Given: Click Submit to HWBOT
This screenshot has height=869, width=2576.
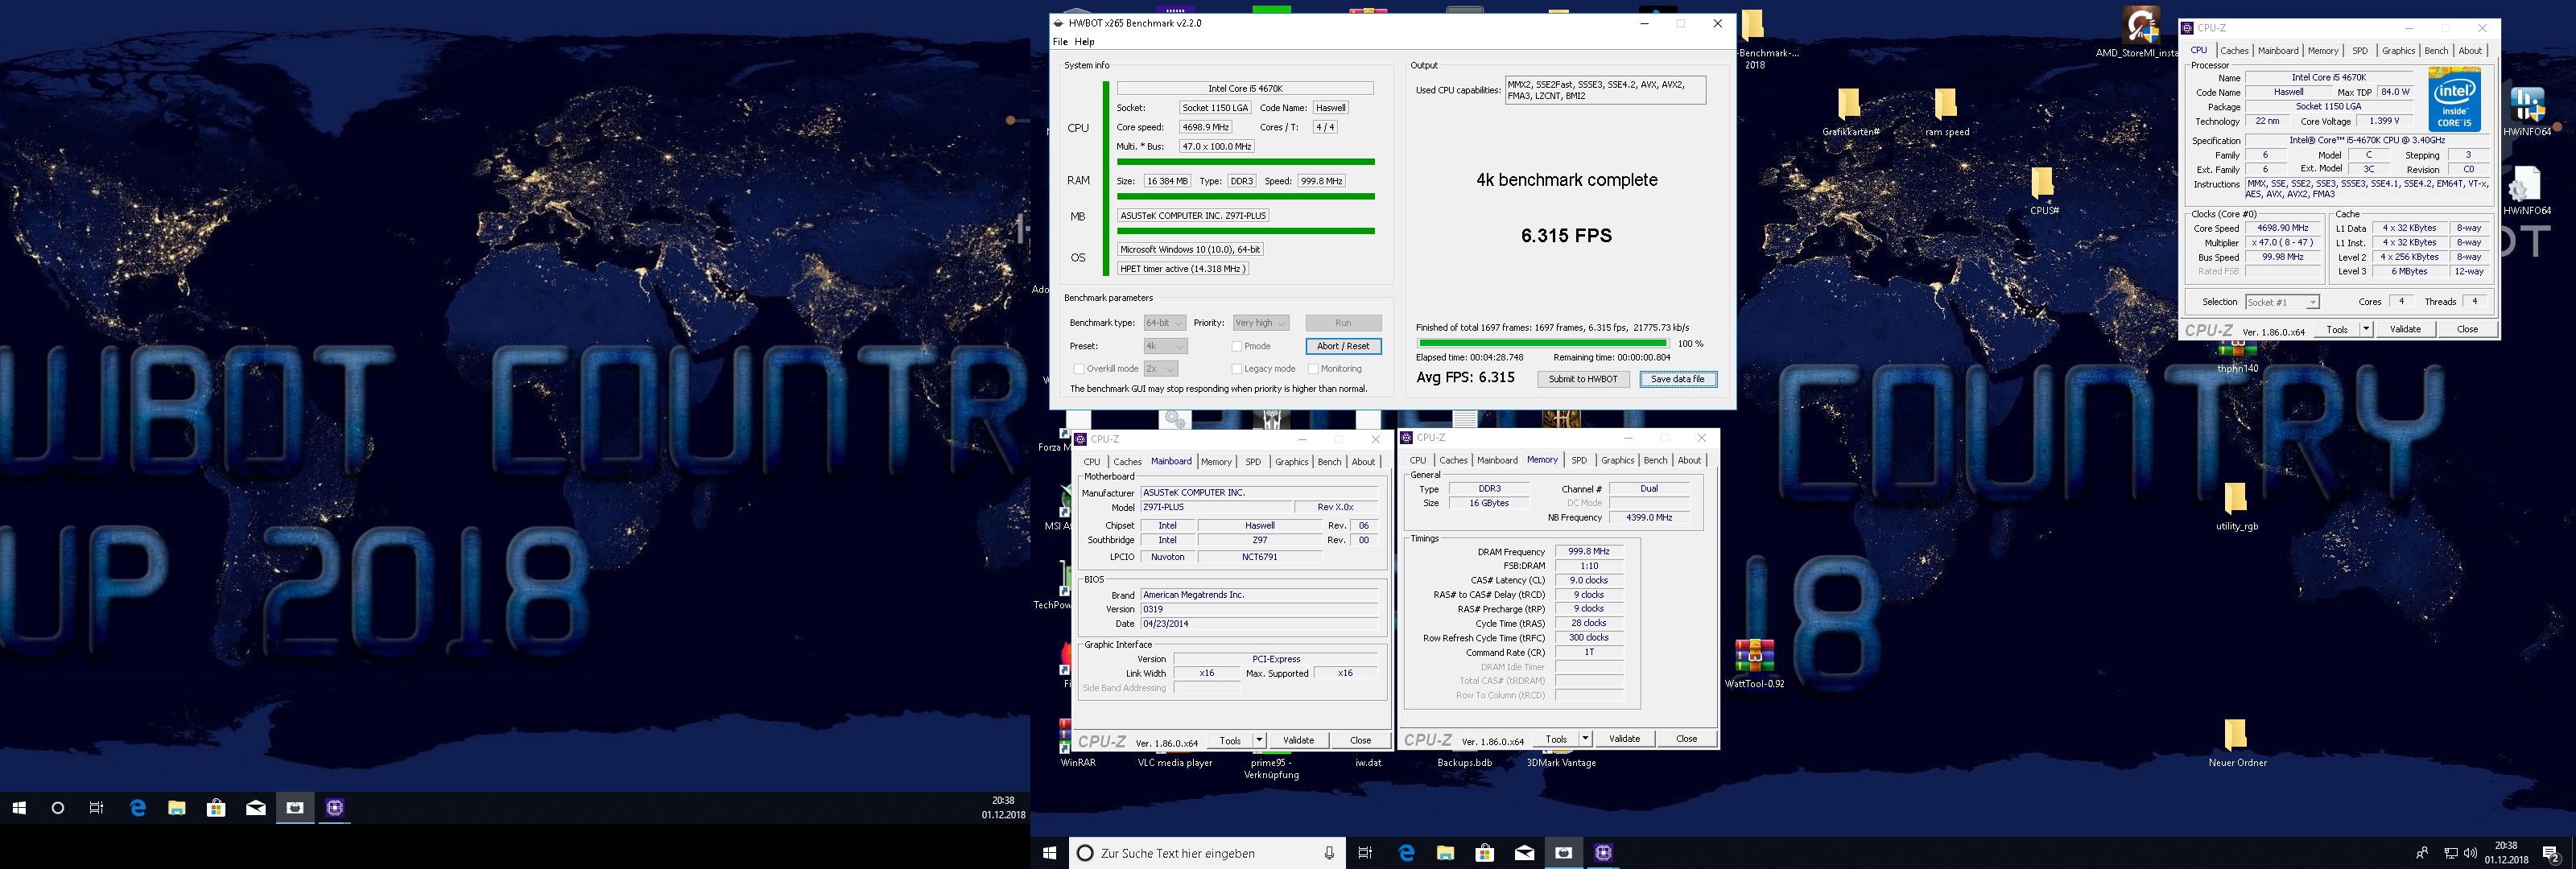Looking at the screenshot, I should tap(1583, 379).
